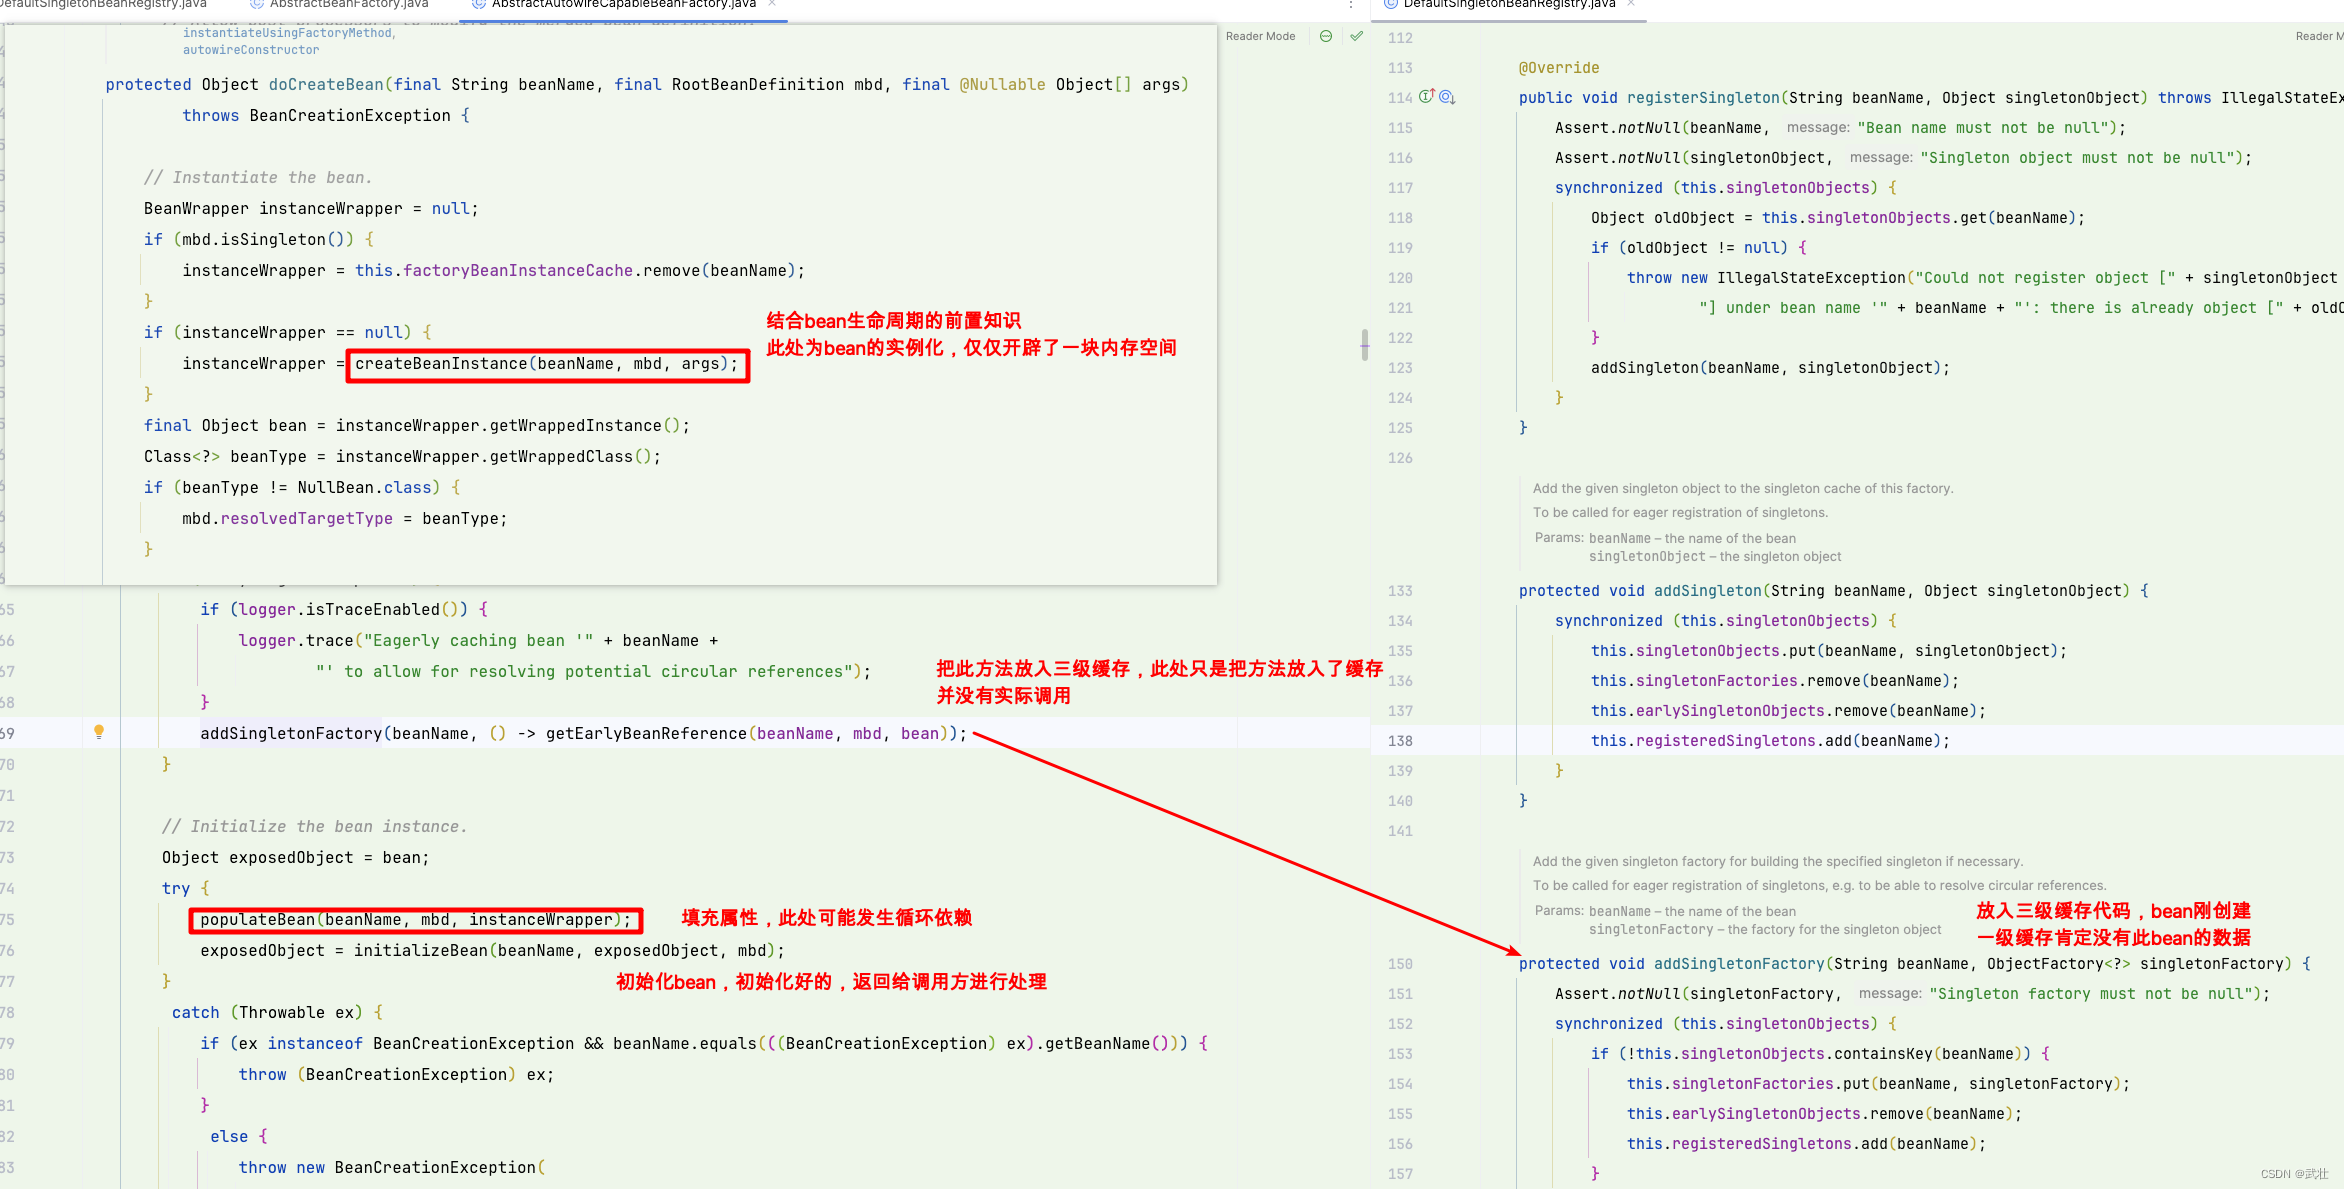The image size is (2344, 1189).
Task: Toggle Reader Mode in the left editor
Action: click(1260, 36)
